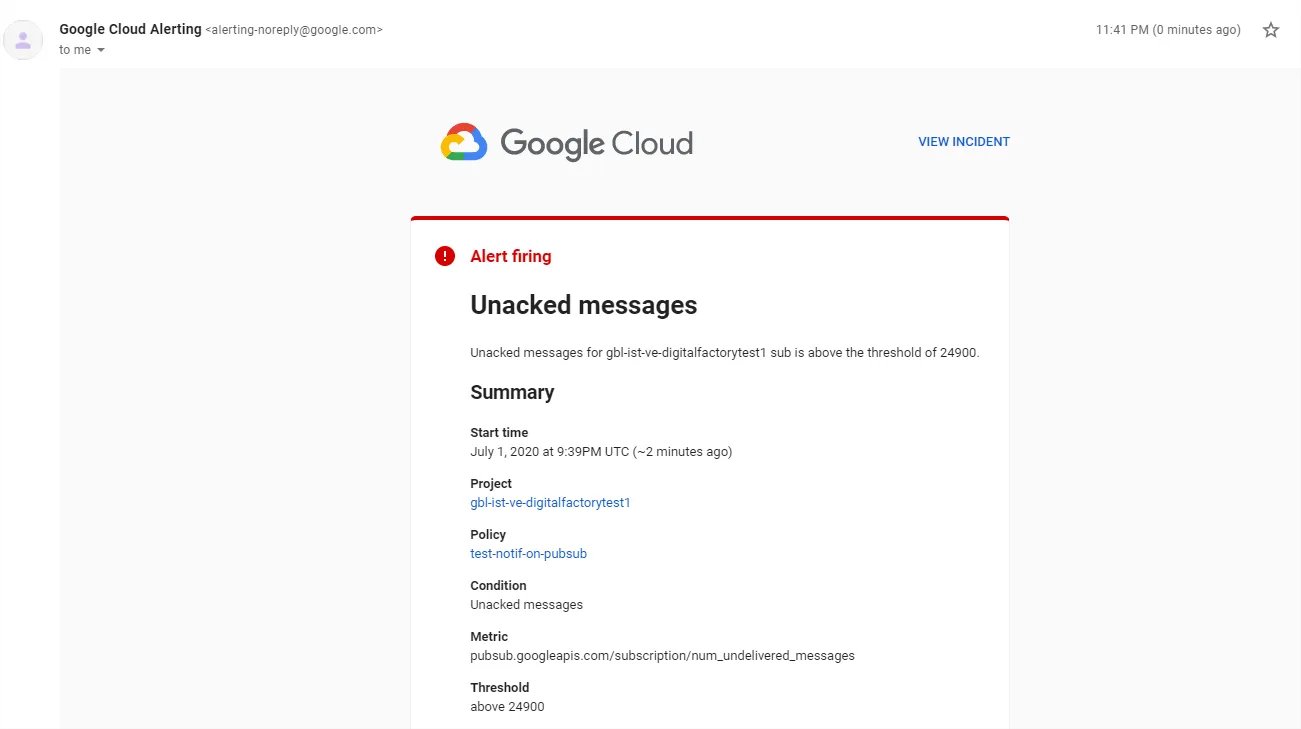Screen dimensions: 1301x729
Task: Click the "Alert firing" status text
Action: pyautogui.click(x=511, y=256)
